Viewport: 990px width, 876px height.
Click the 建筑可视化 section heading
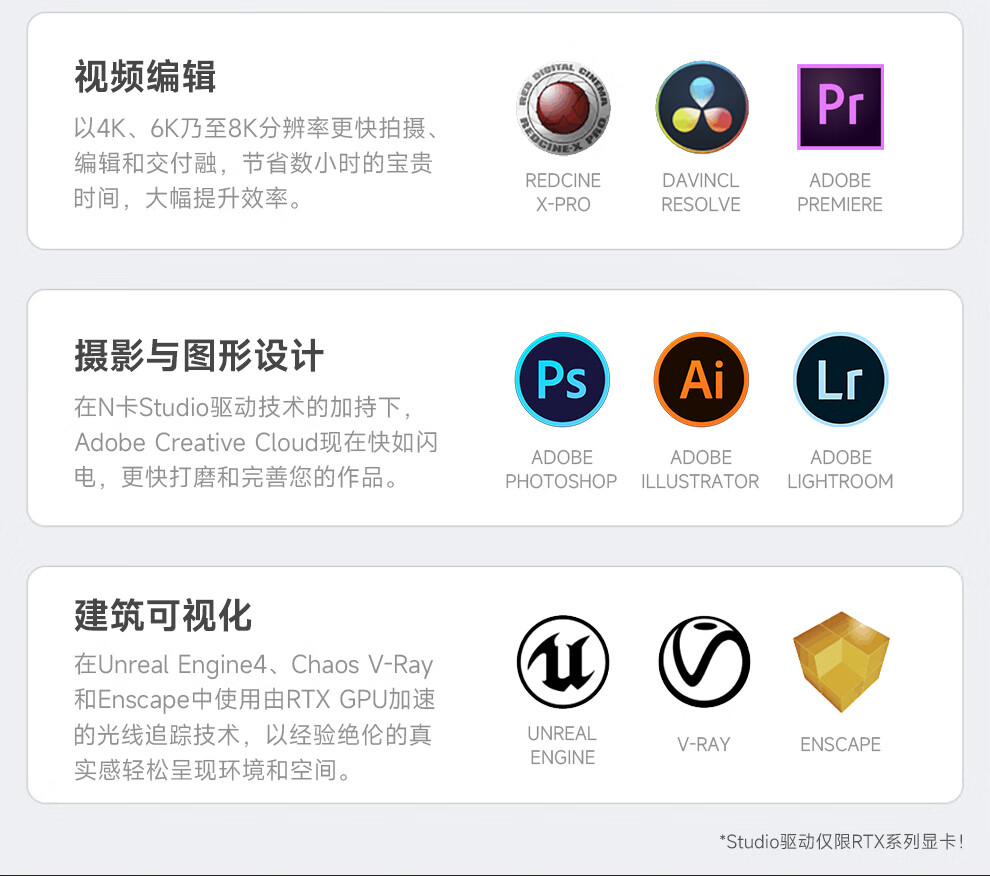(163, 615)
